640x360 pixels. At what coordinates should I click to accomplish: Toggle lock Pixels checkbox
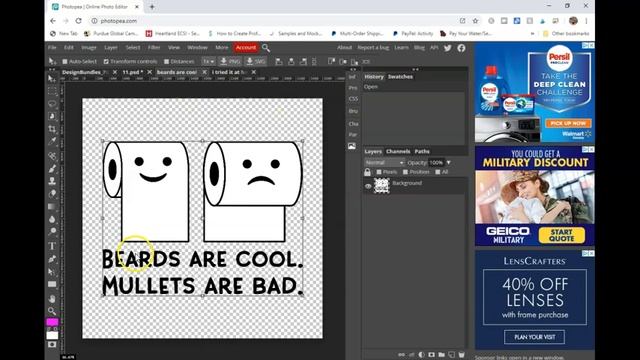click(379, 172)
